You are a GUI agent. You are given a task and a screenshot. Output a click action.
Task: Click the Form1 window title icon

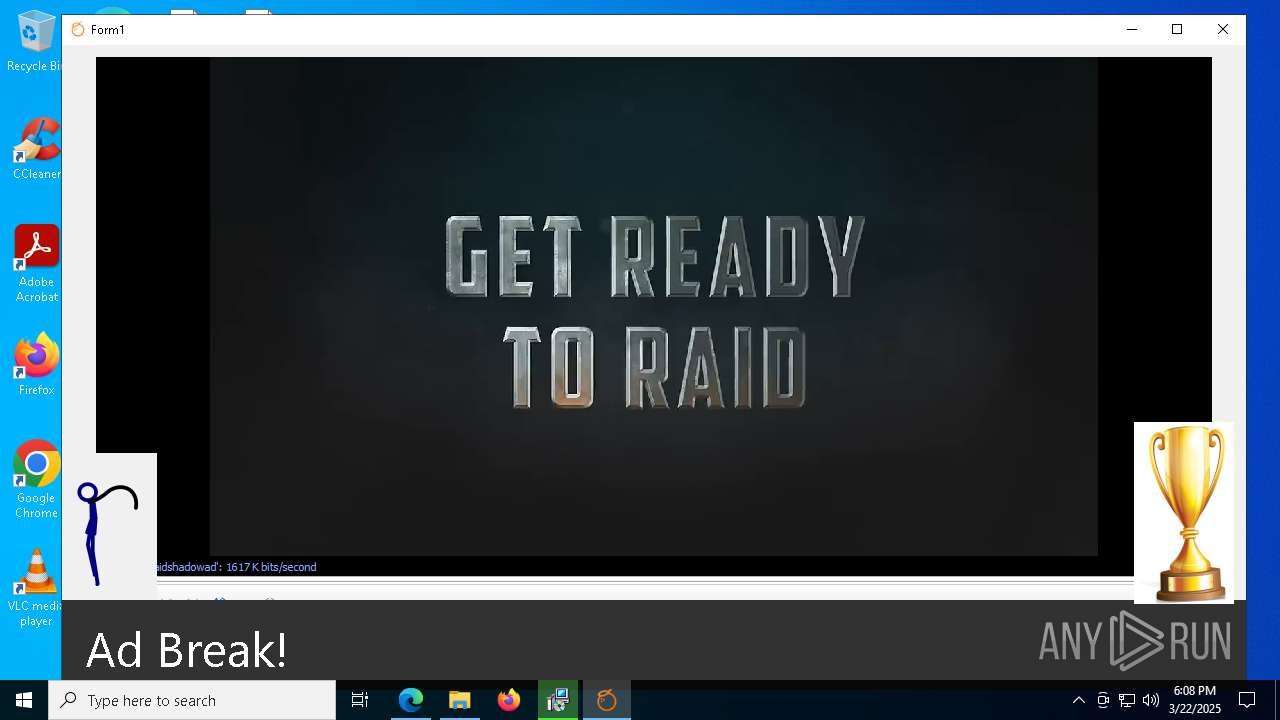tap(78, 29)
